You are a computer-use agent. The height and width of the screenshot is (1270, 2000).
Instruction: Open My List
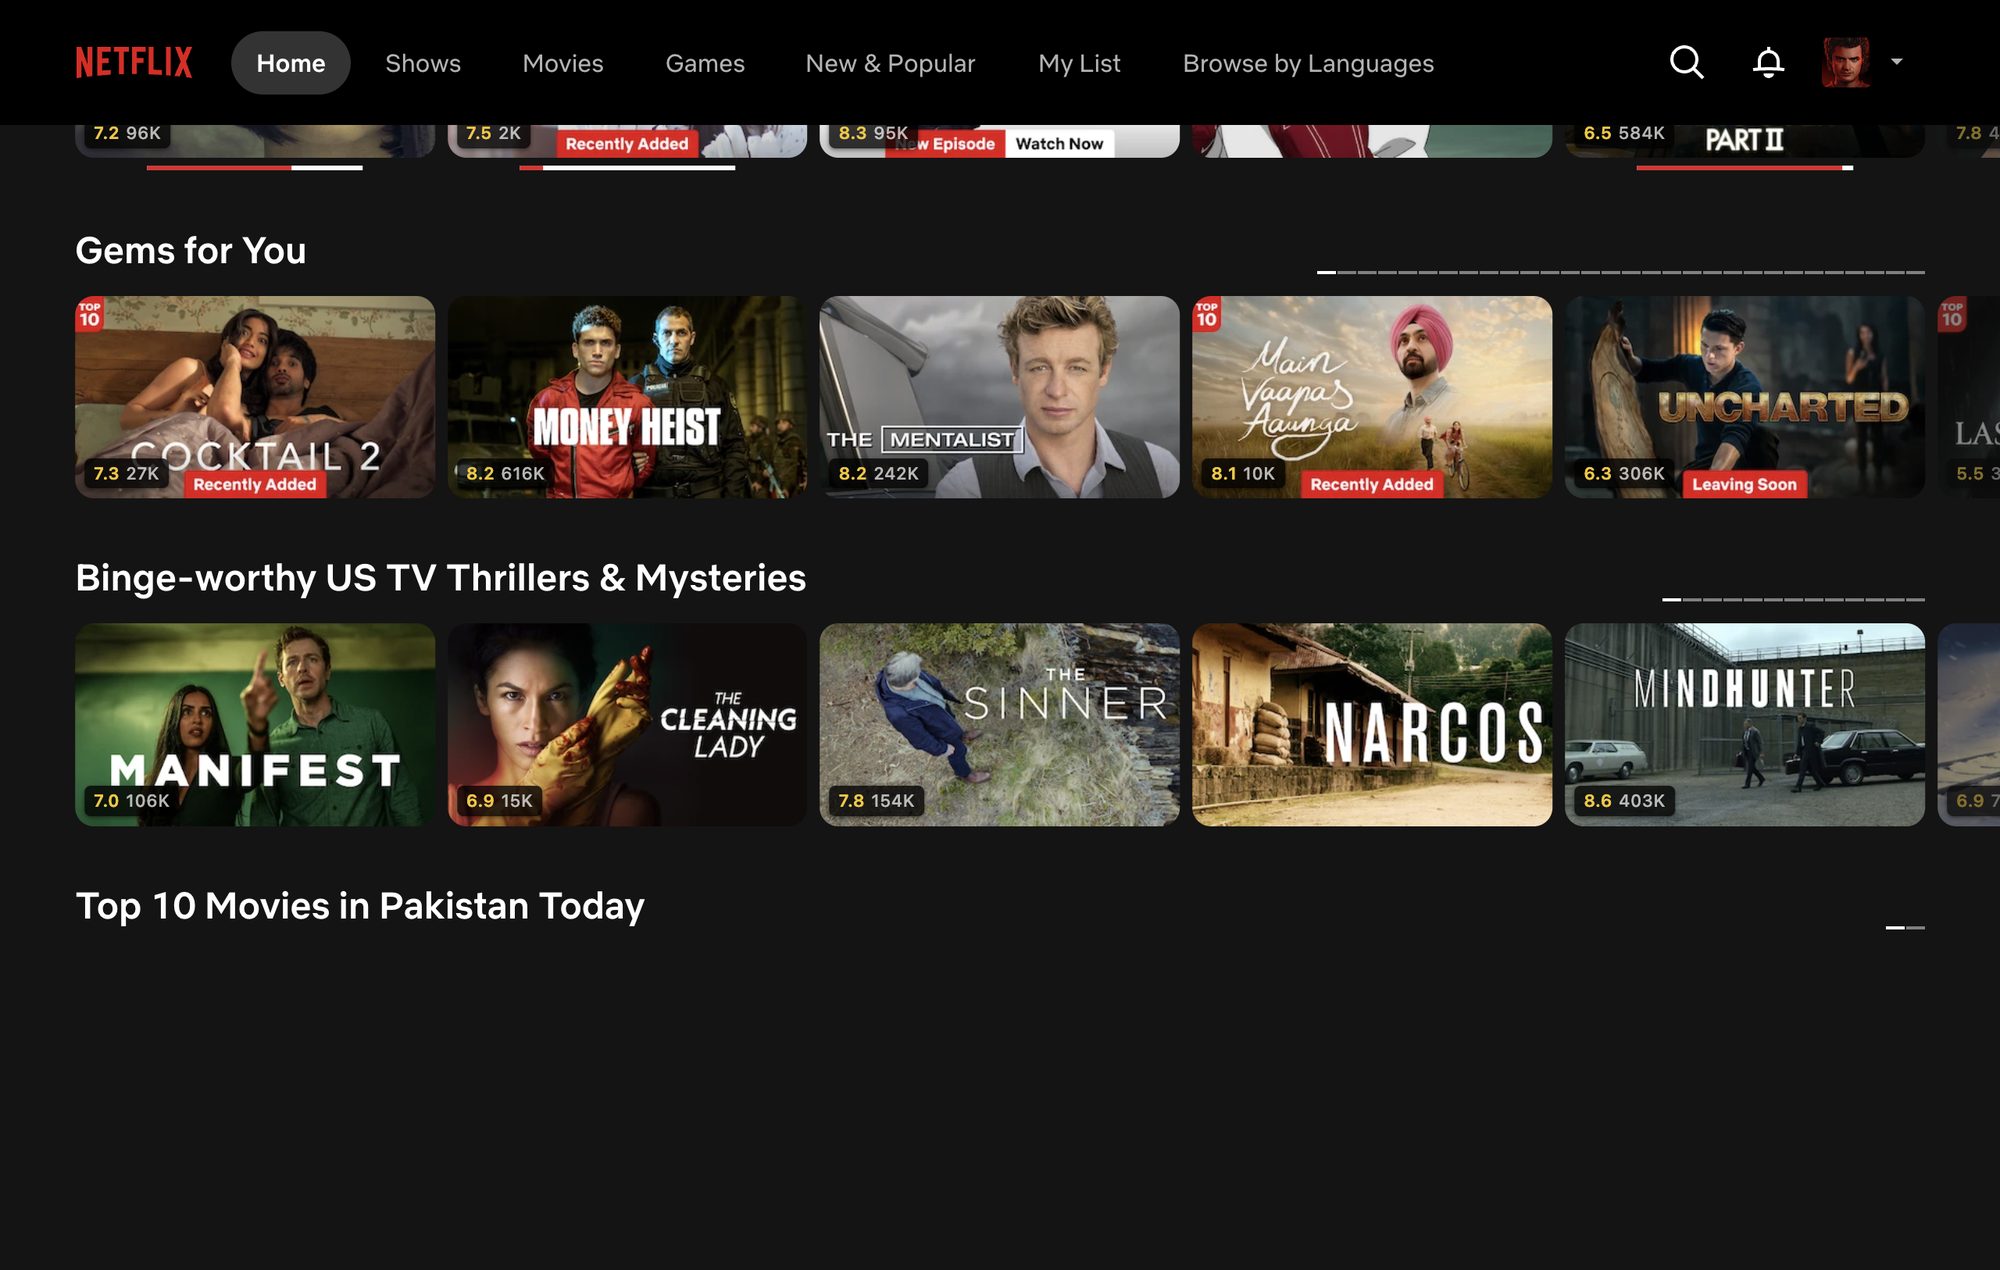[1079, 63]
